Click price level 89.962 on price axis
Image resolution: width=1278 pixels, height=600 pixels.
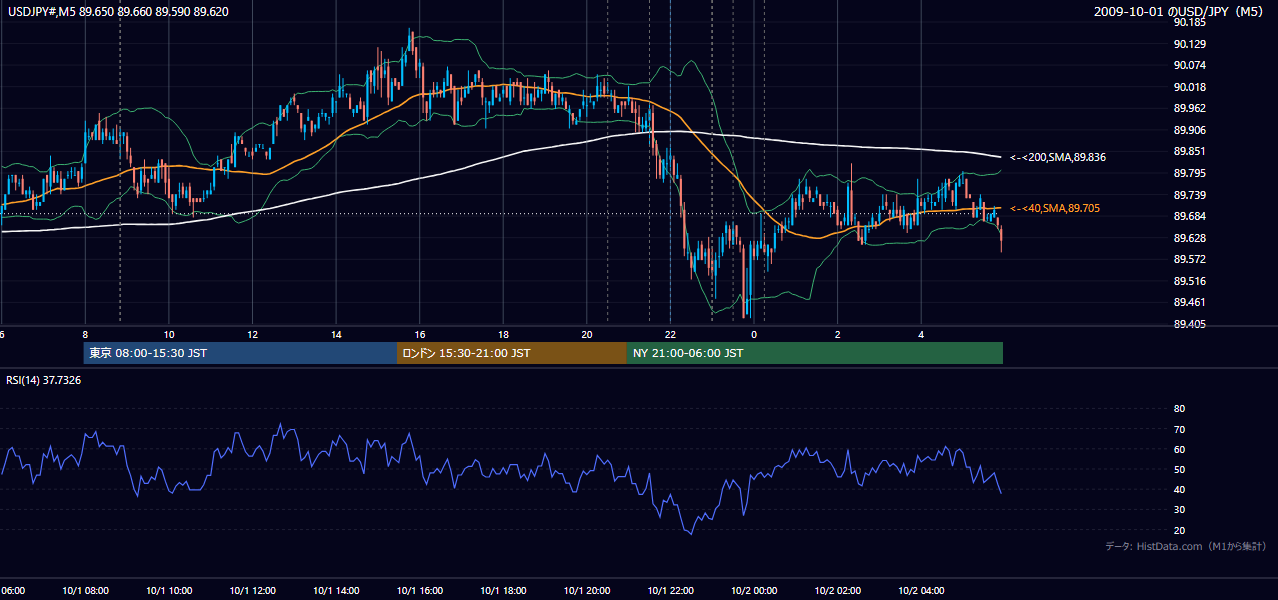[1190, 108]
